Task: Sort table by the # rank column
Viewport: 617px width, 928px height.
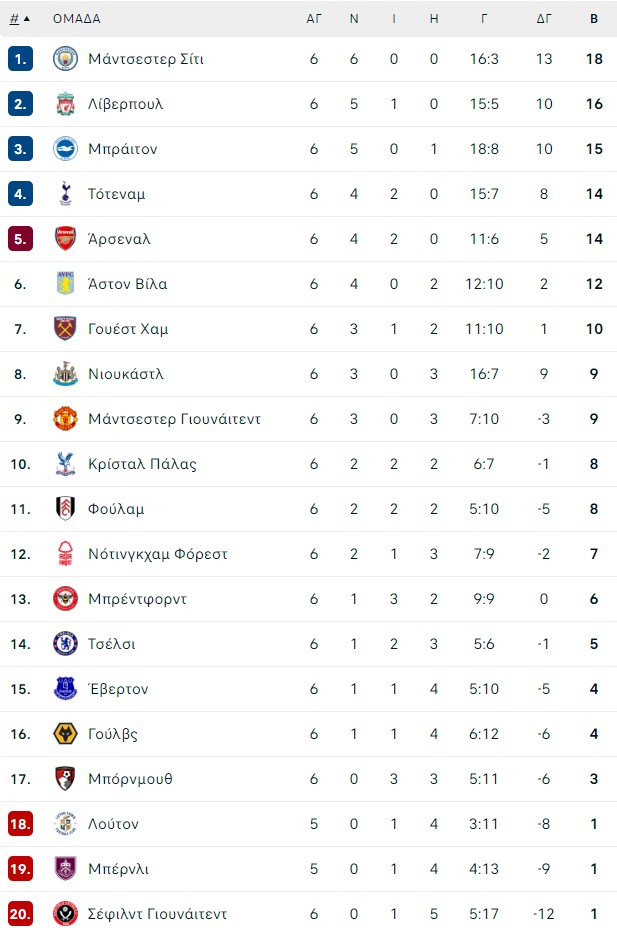Action: pyautogui.click(x=19, y=18)
